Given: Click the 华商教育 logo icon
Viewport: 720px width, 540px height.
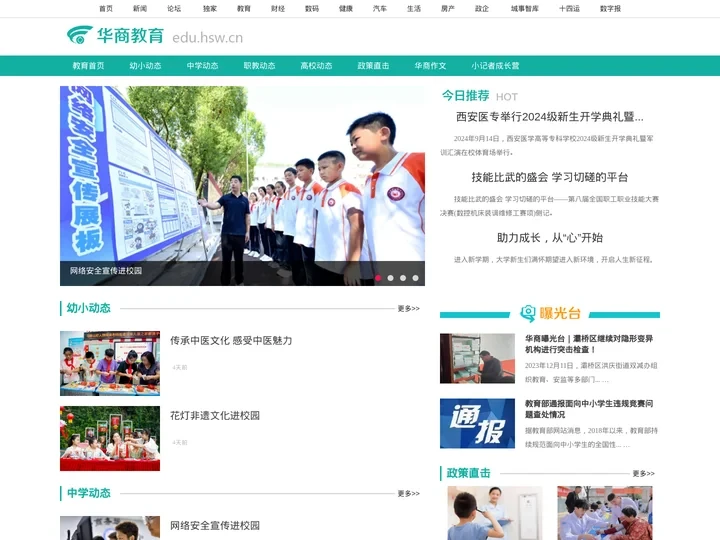Looking at the screenshot, I should click(x=80, y=35).
